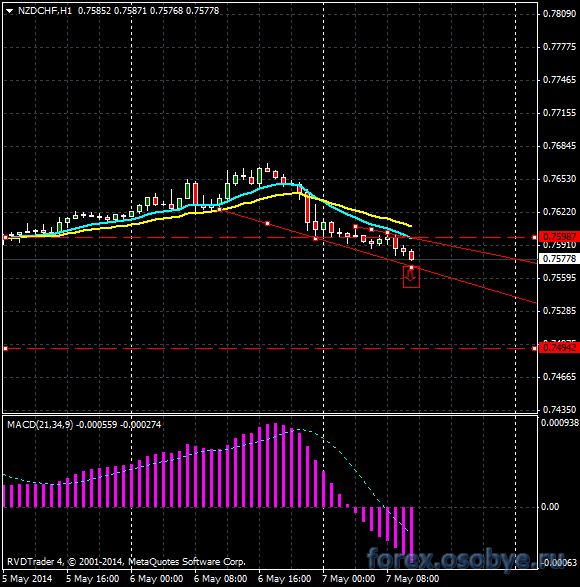Click left anchor of the 0.75987 dashed line

click(5, 237)
